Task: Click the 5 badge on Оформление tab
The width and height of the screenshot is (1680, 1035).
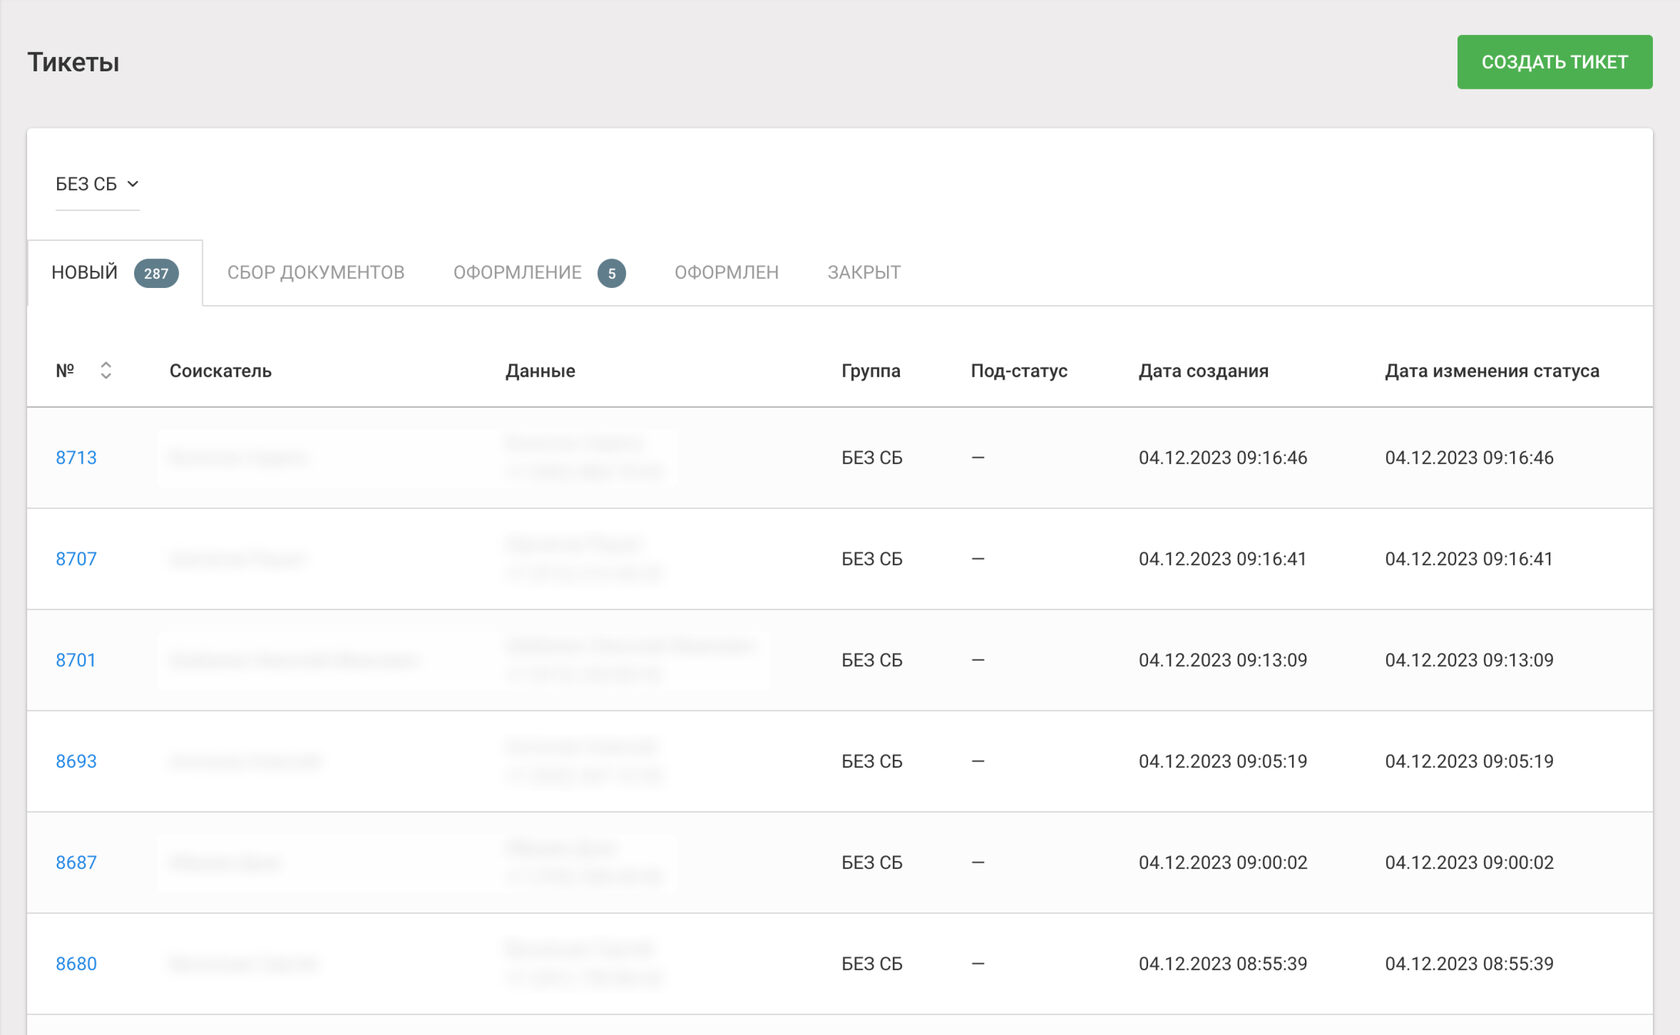Action: point(612,274)
